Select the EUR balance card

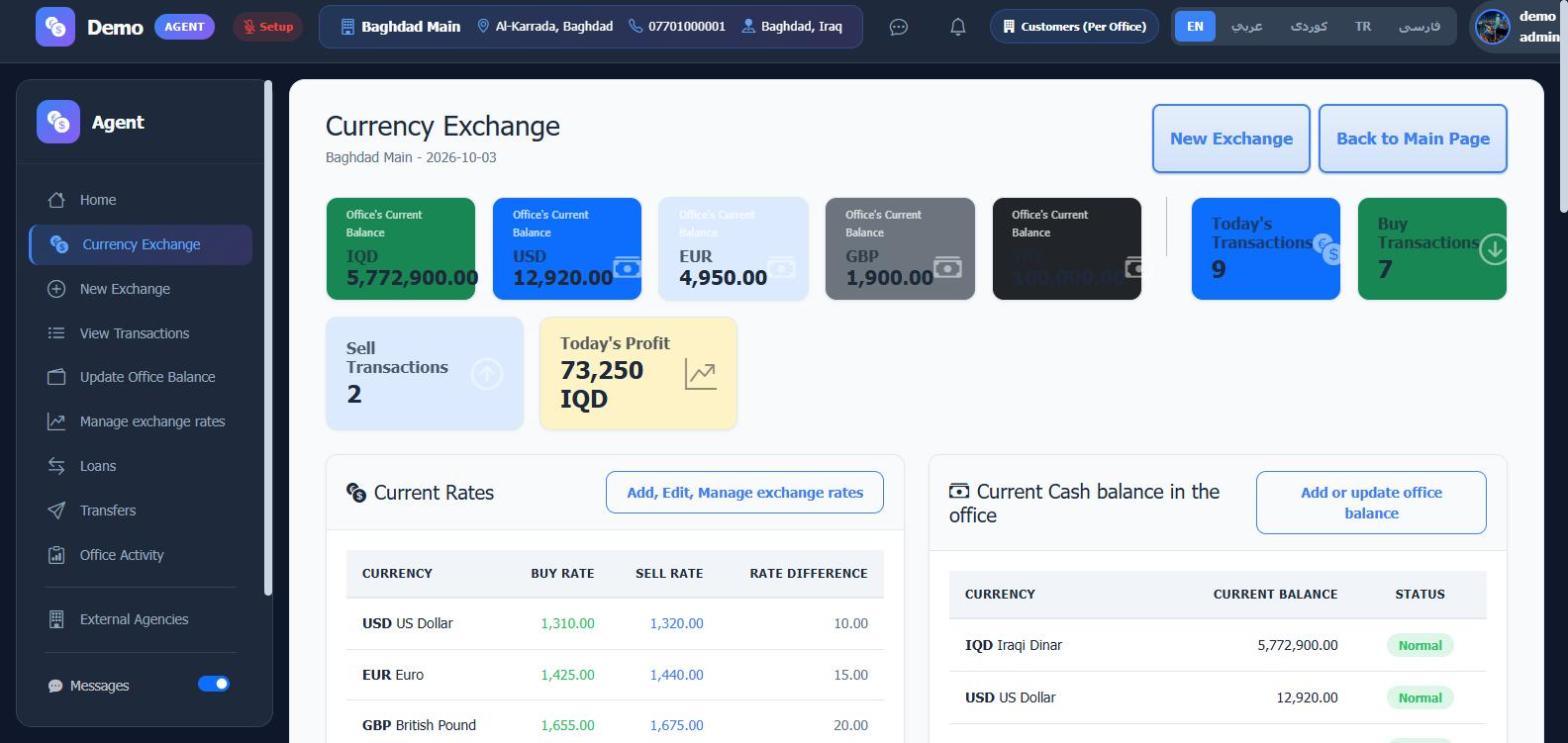coord(733,249)
